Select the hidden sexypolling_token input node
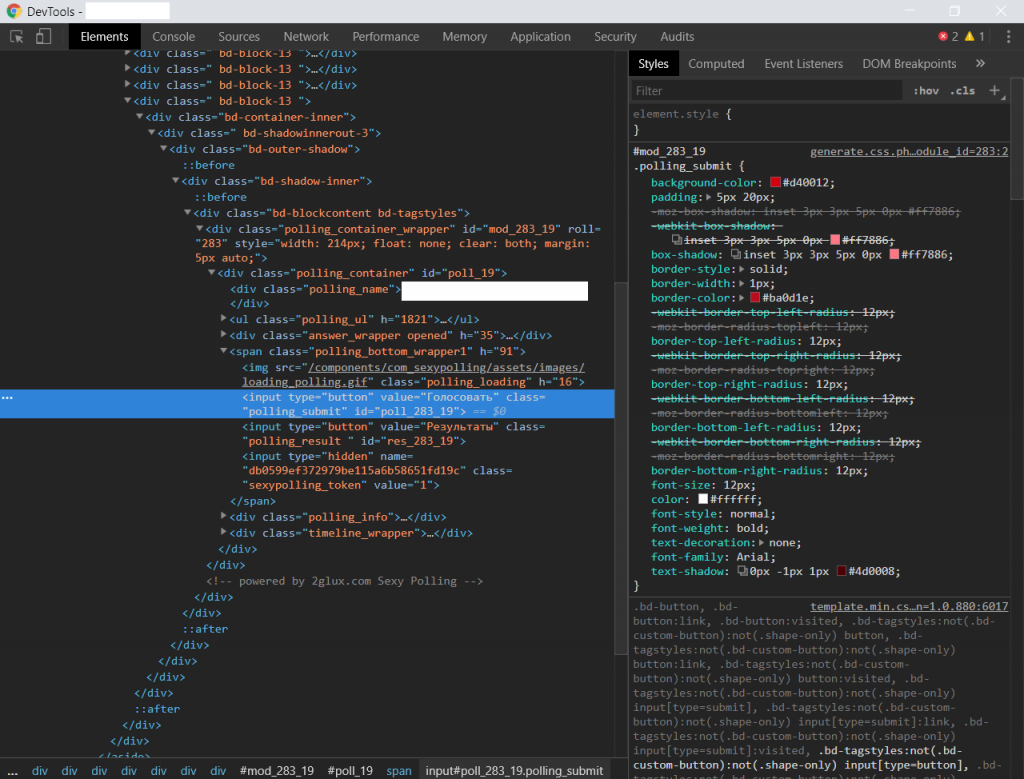The height and width of the screenshot is (779, 1024). pos(377,471)
